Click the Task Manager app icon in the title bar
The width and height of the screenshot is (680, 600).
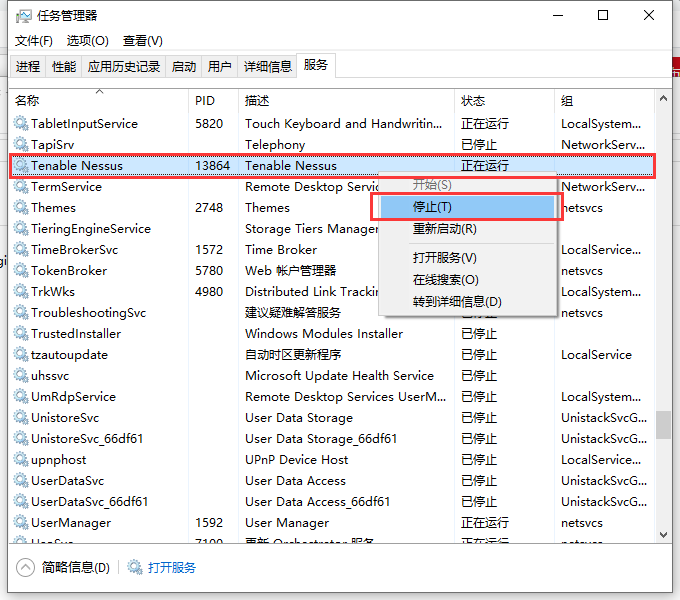(23, 16)
